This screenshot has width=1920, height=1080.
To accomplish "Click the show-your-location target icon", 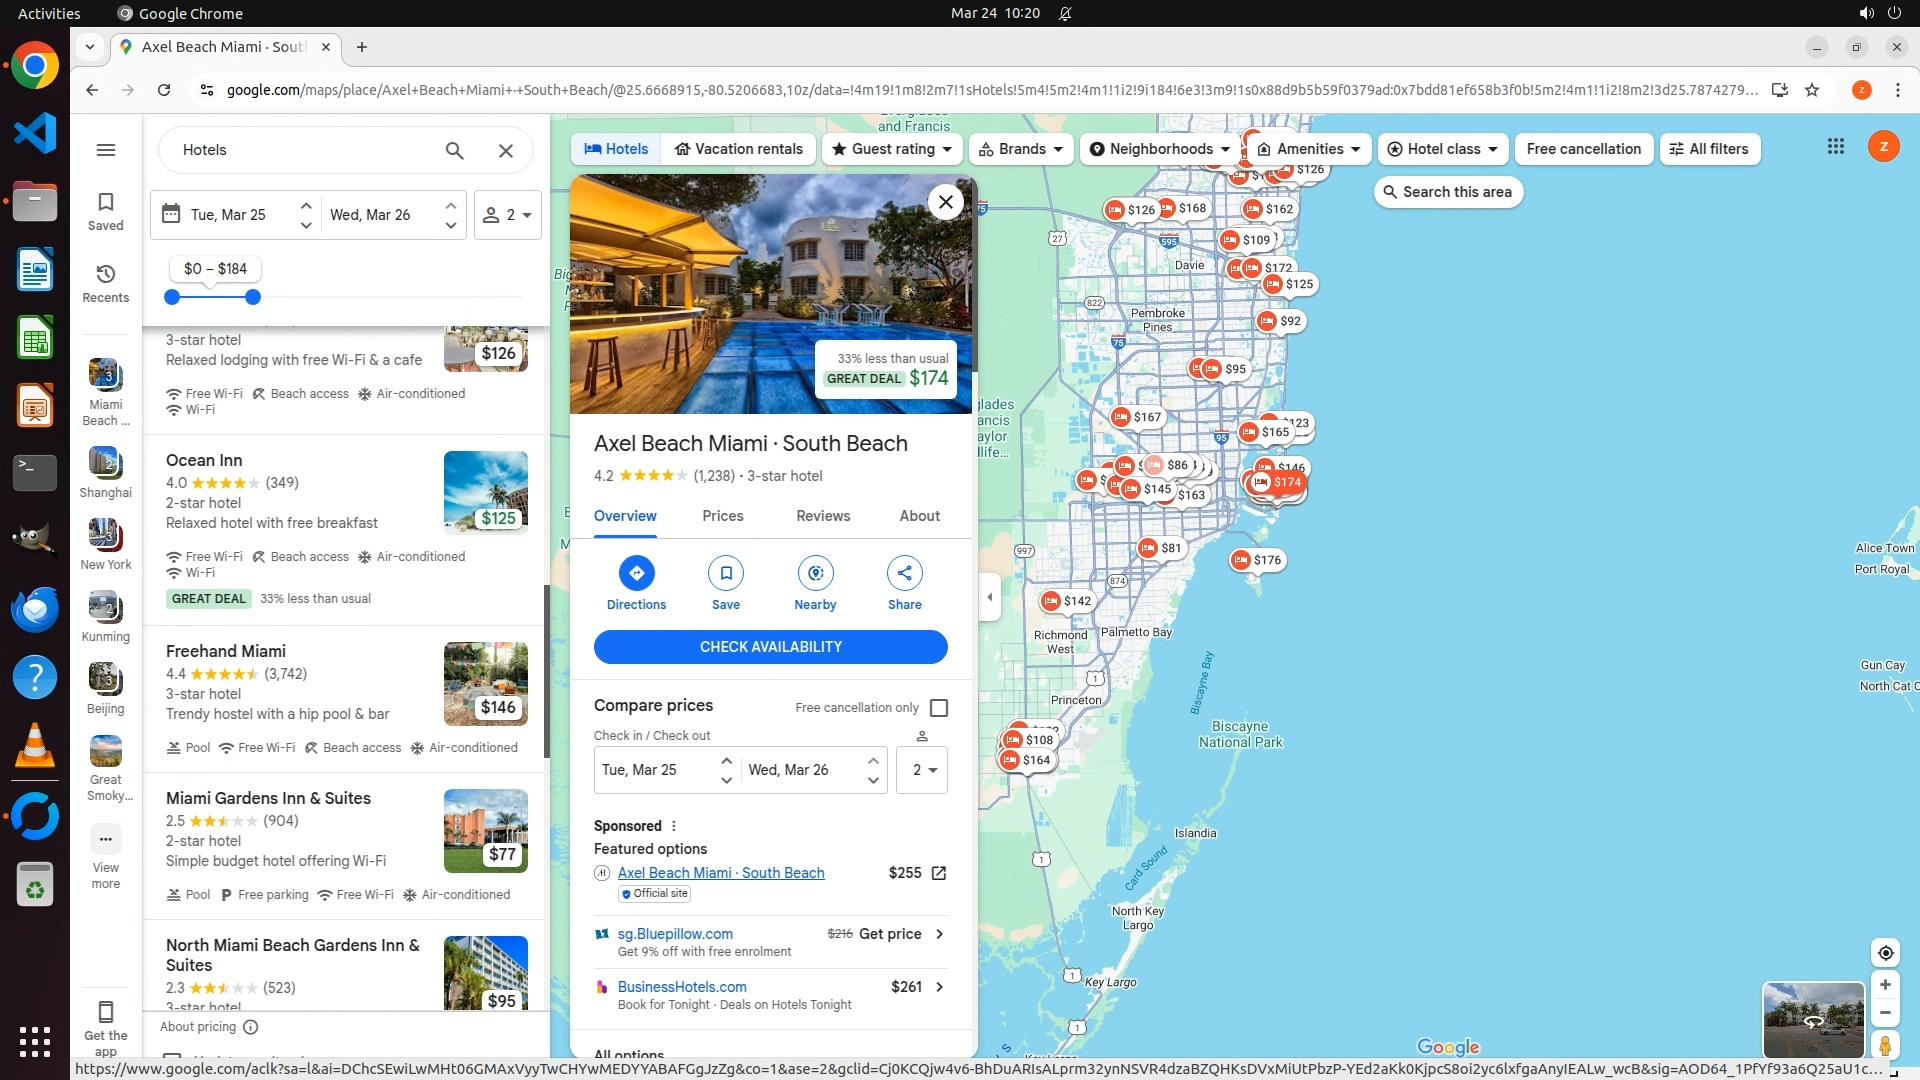I will [1885, 953].
